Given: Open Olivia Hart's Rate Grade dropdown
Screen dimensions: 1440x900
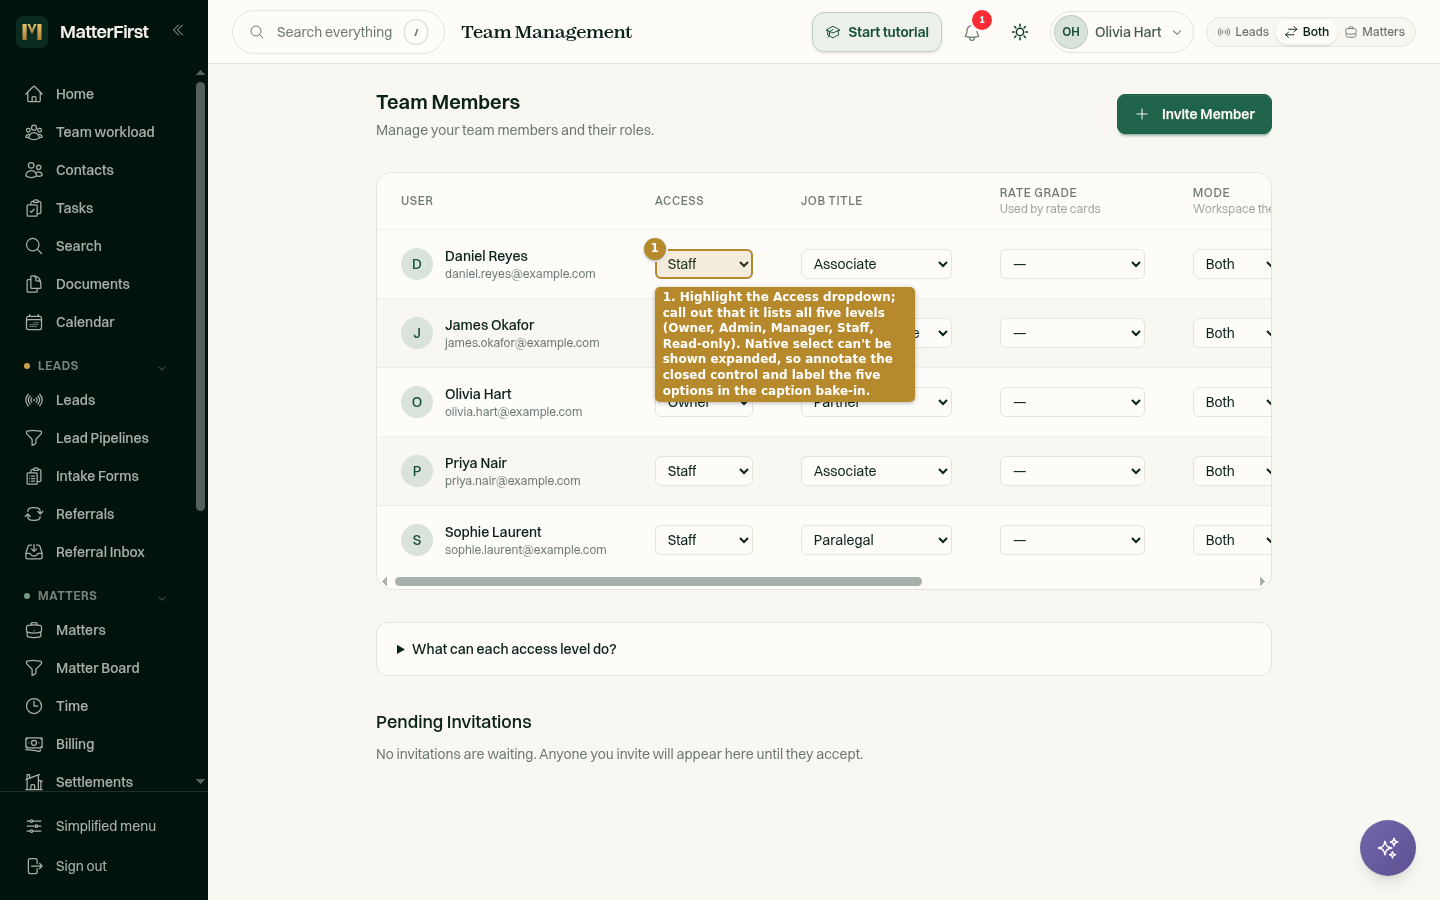Looking at the screenshot, I should point(1072,402).
